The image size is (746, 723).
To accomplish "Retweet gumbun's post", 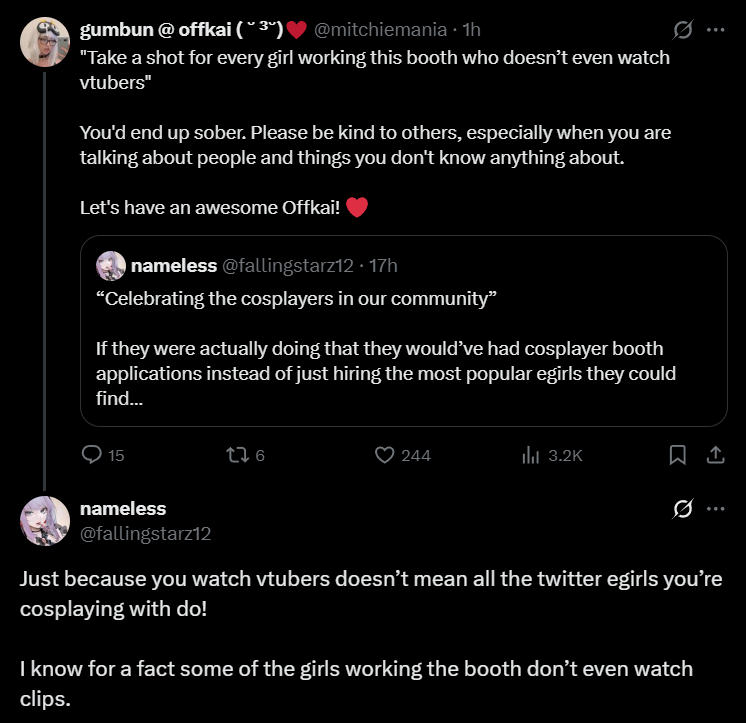I will coord(238,455).
